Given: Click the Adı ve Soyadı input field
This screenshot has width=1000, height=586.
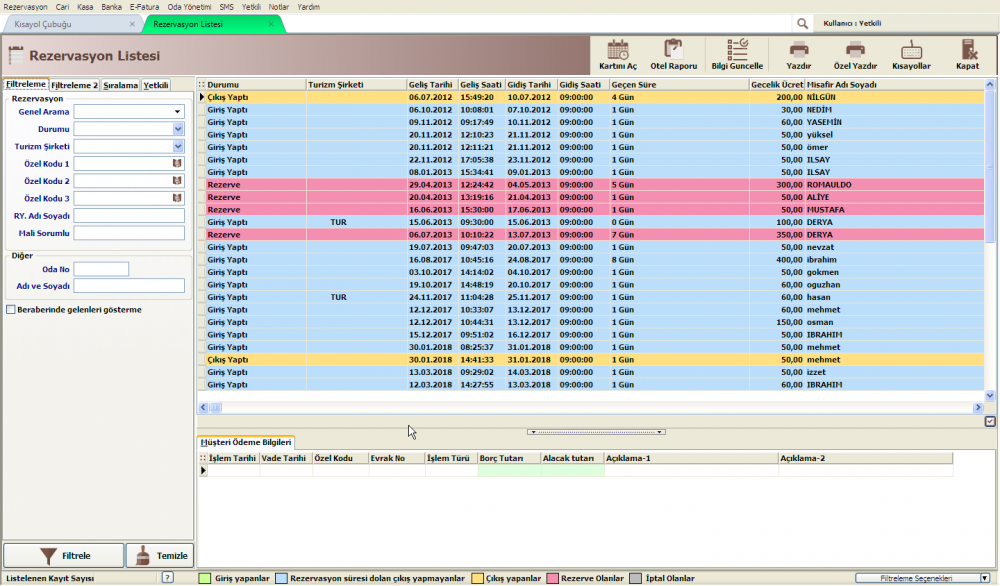Looking at the screenshot, I should point(129,286).
